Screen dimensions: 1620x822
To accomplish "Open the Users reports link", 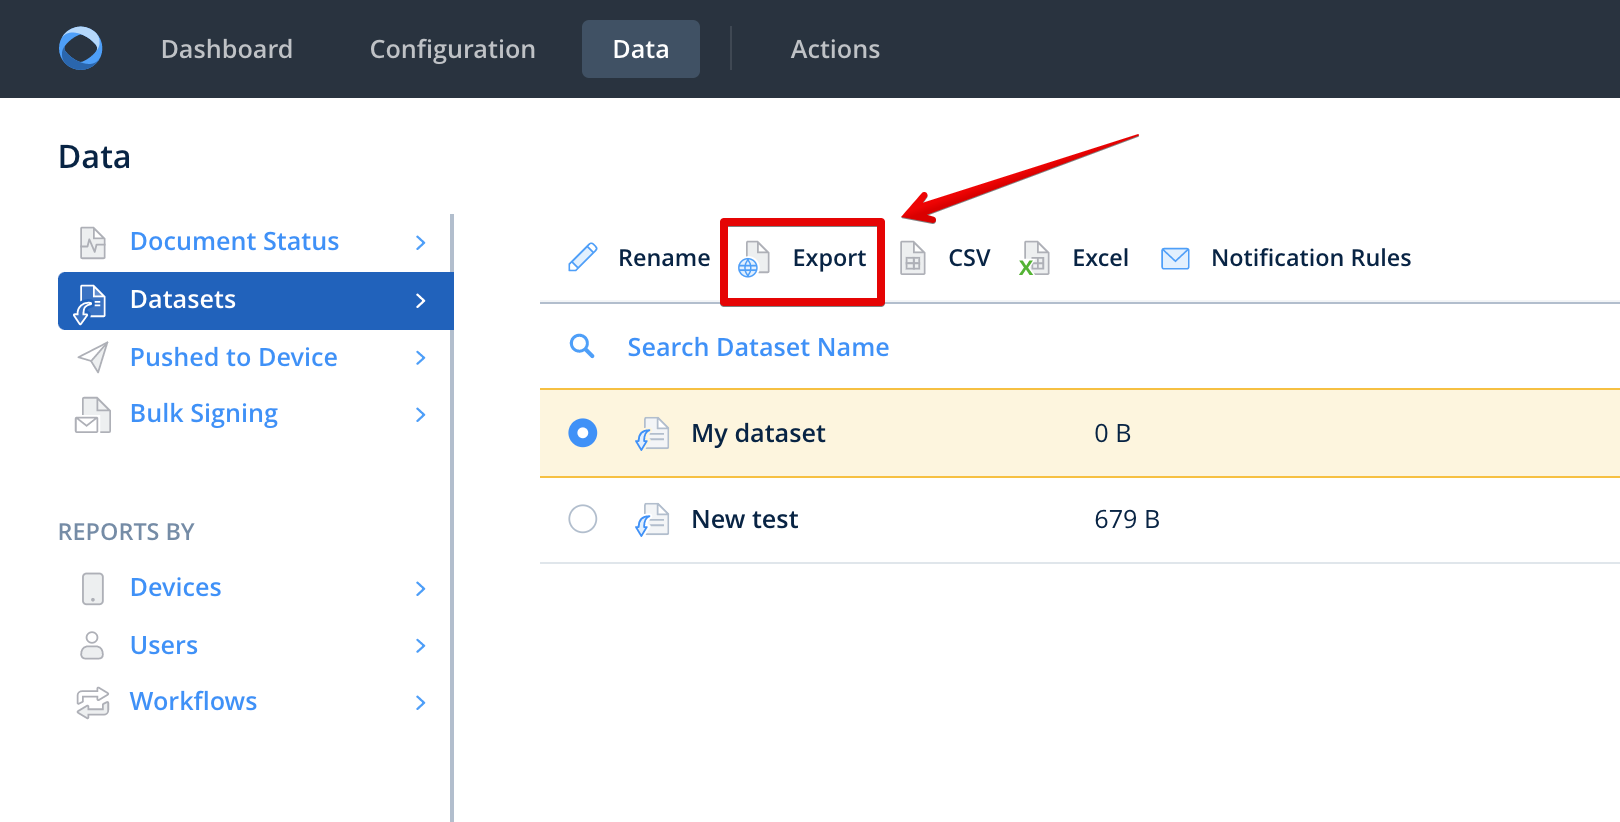I will click(164, 645).
